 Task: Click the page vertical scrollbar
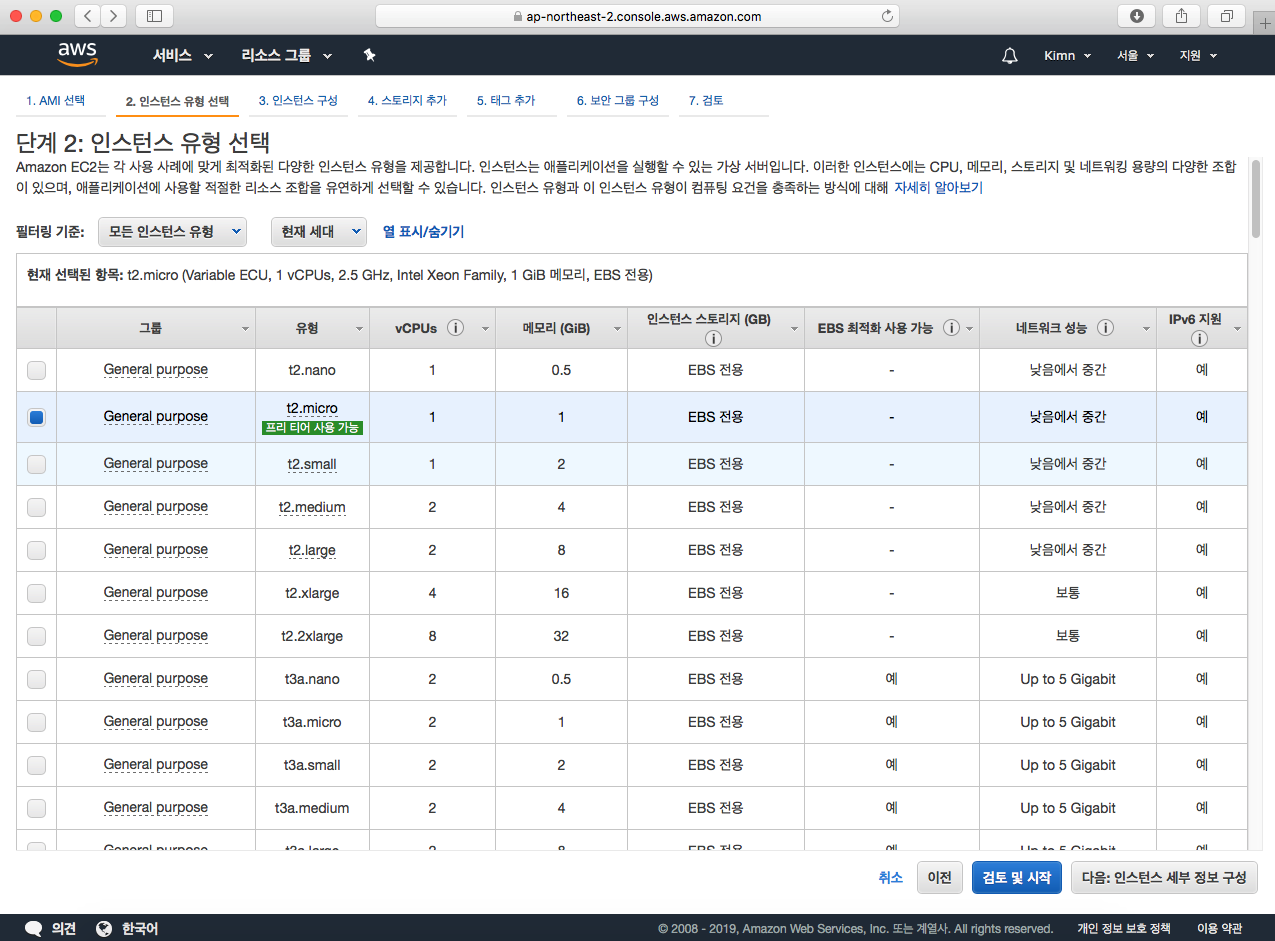pos(1255,197)
